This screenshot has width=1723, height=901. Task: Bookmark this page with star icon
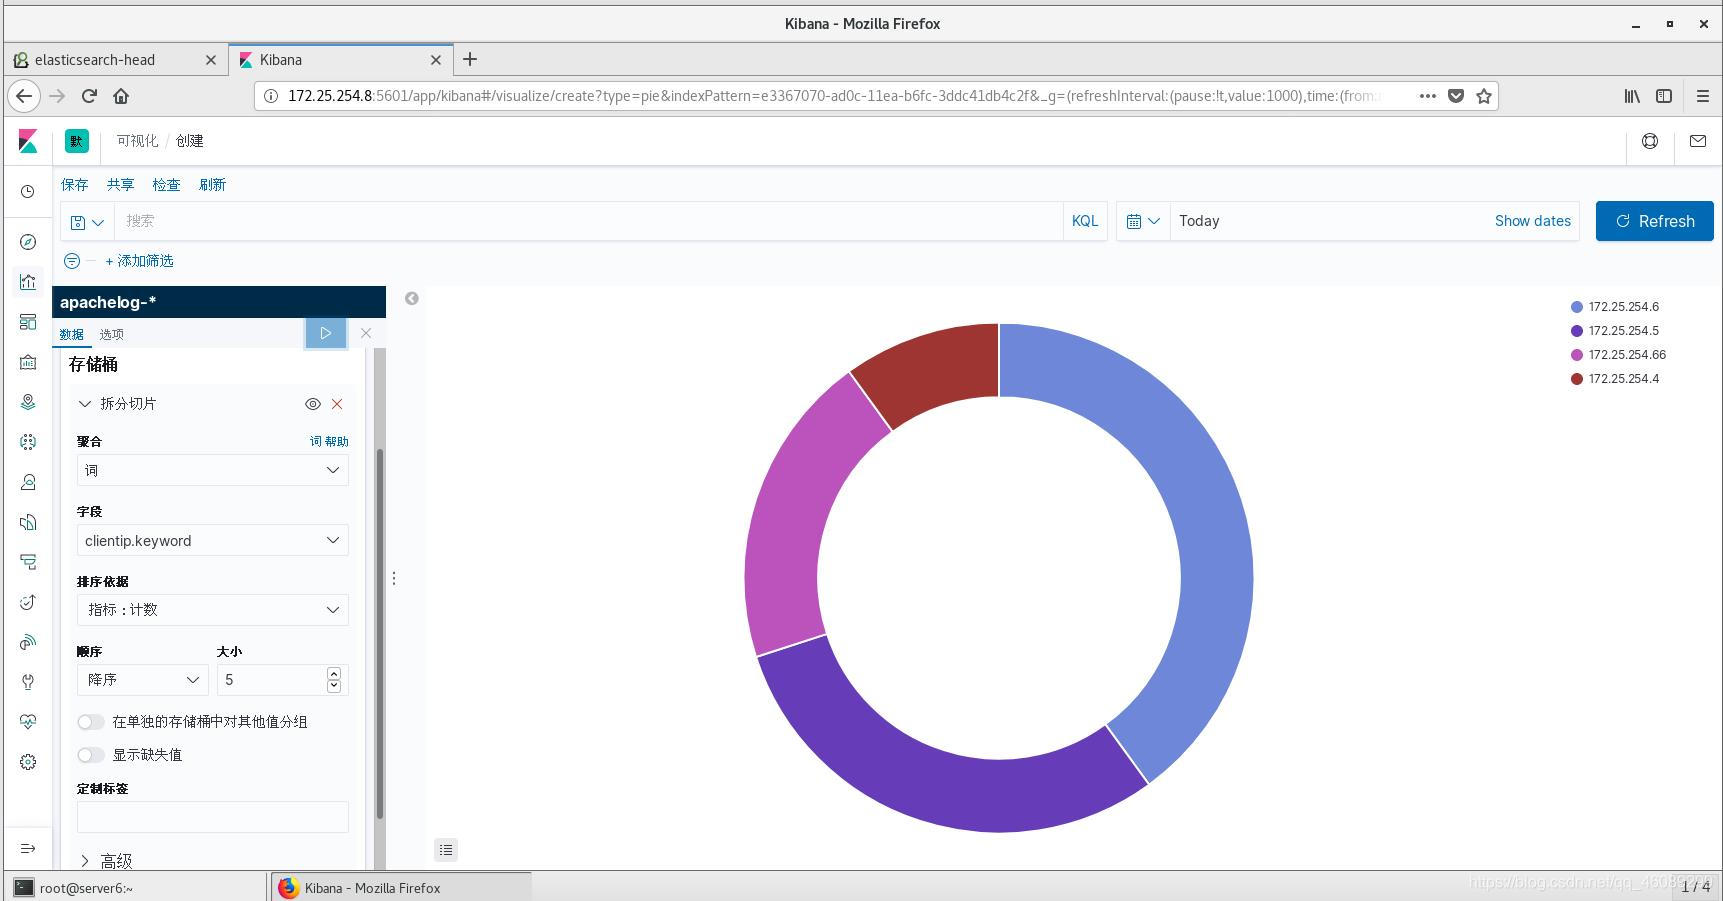click(1484, 96)
